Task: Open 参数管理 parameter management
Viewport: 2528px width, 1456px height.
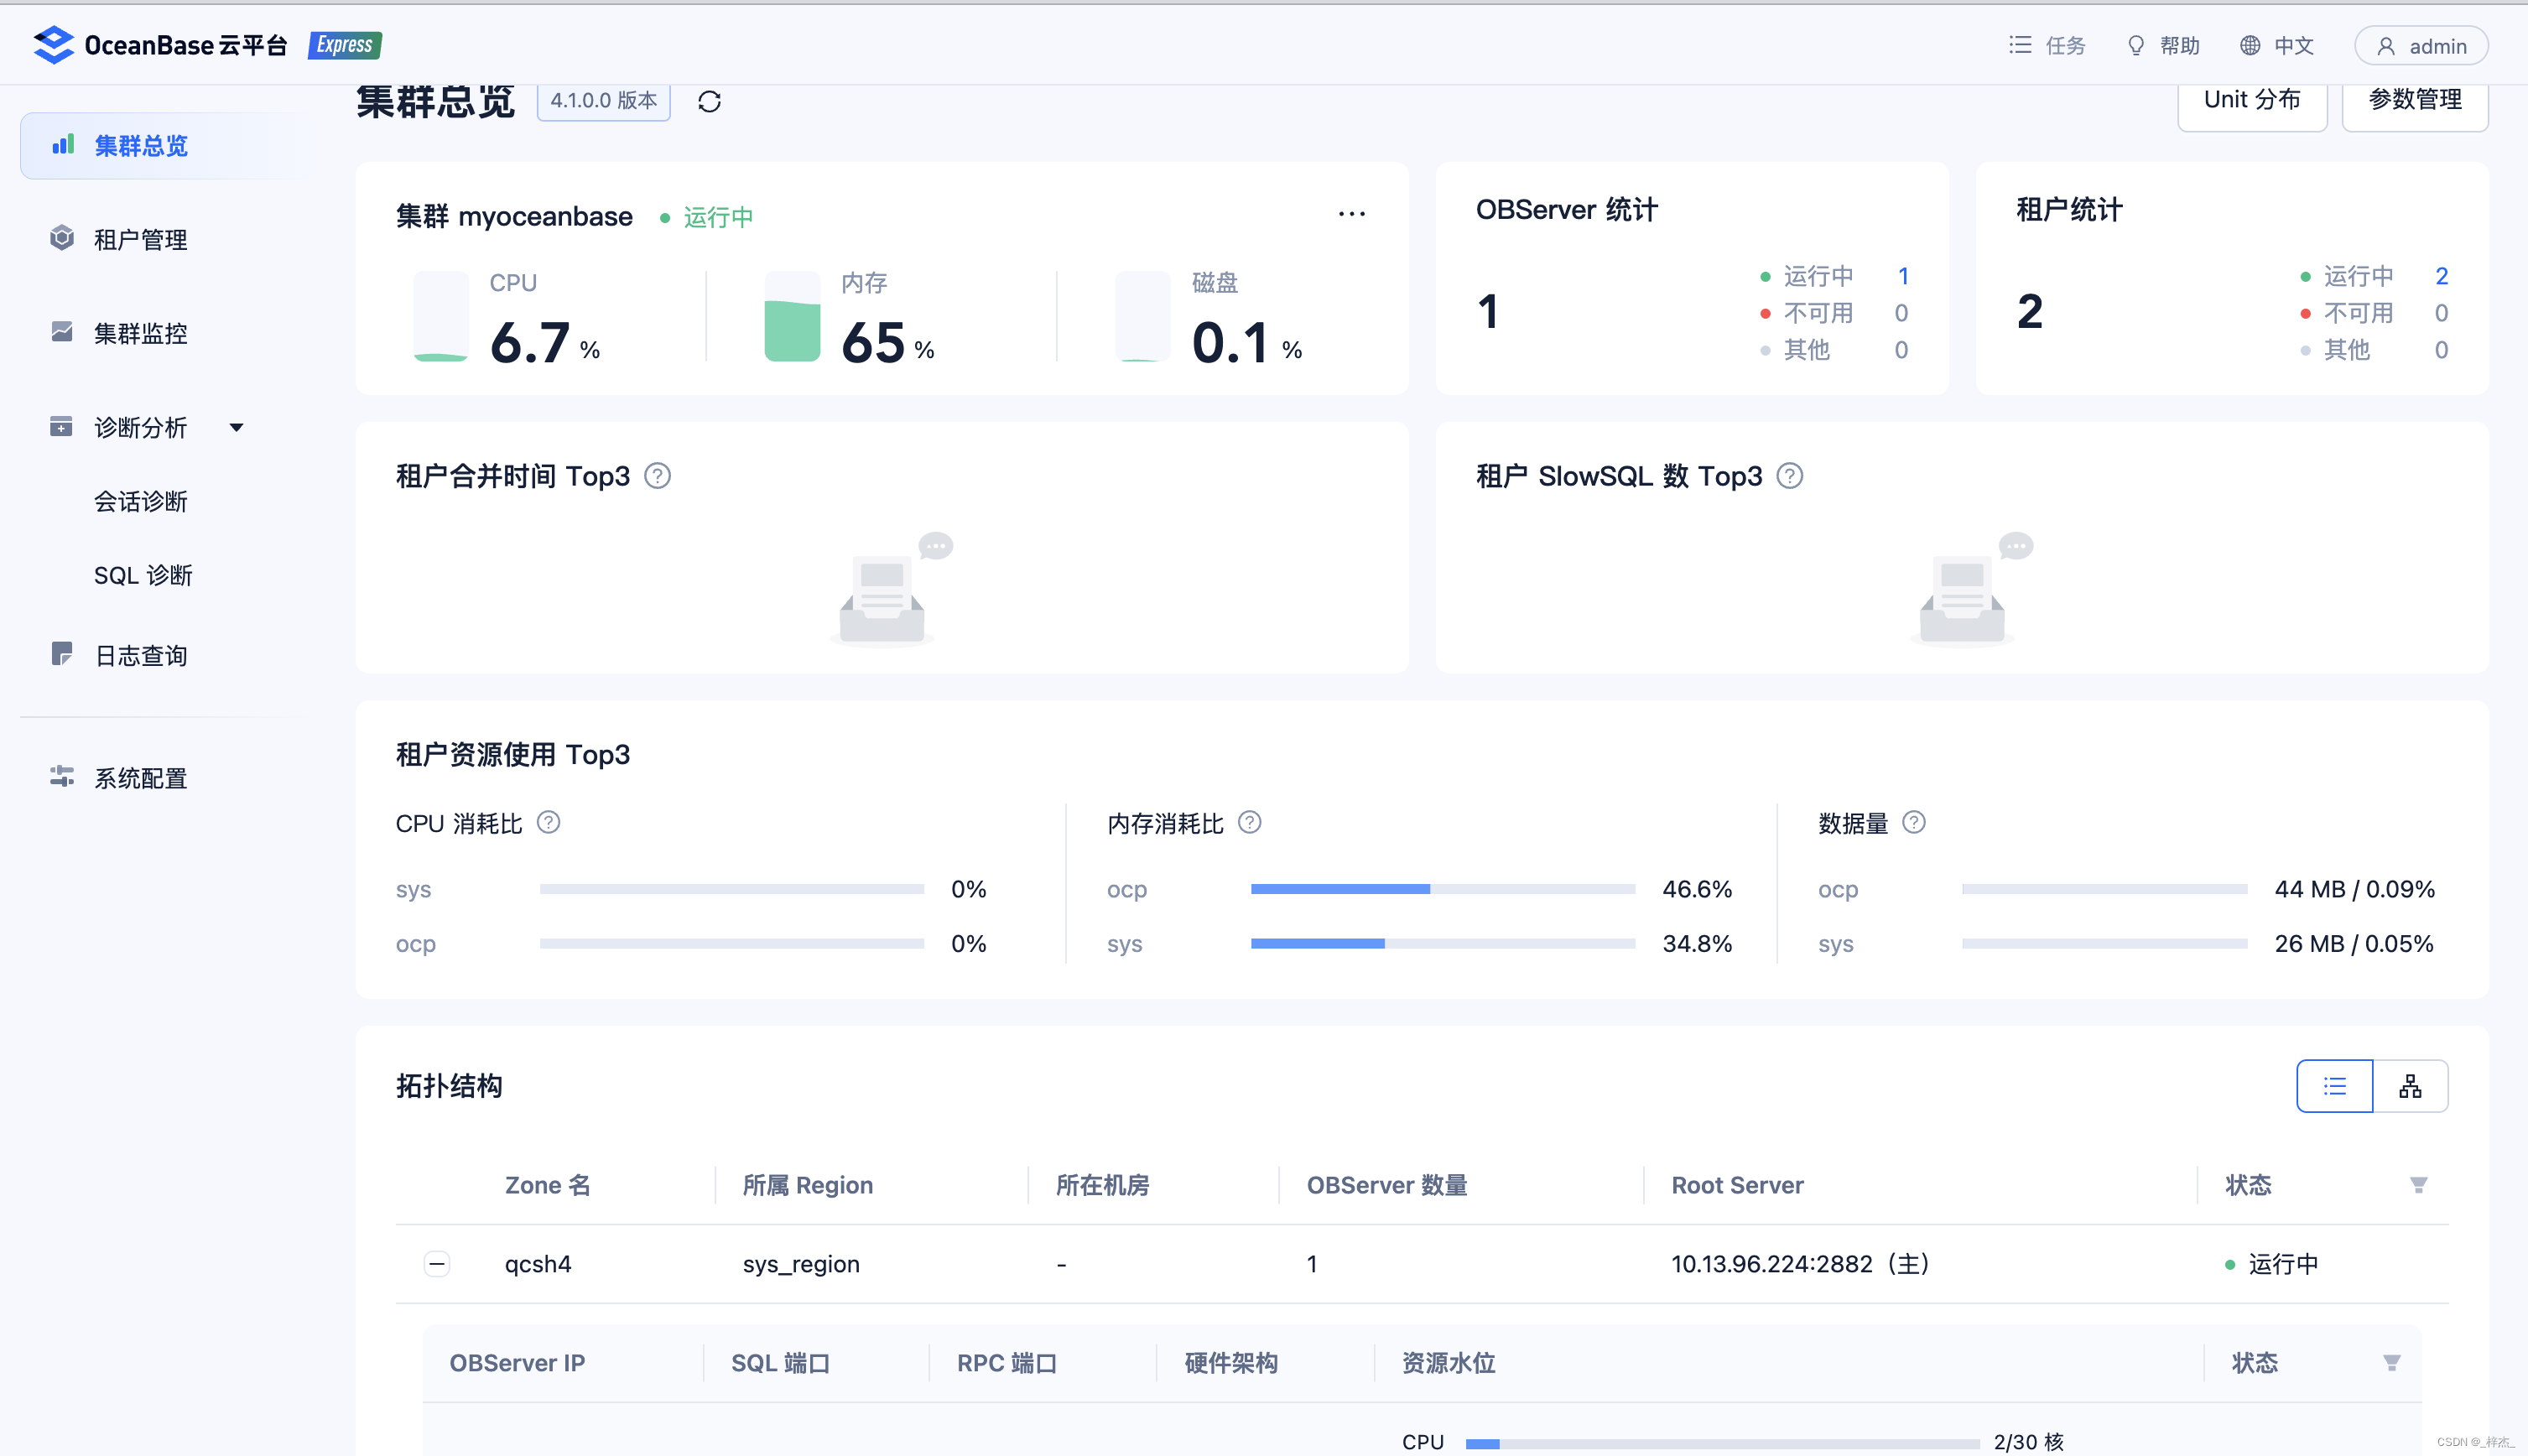Action: [2414, 100]
